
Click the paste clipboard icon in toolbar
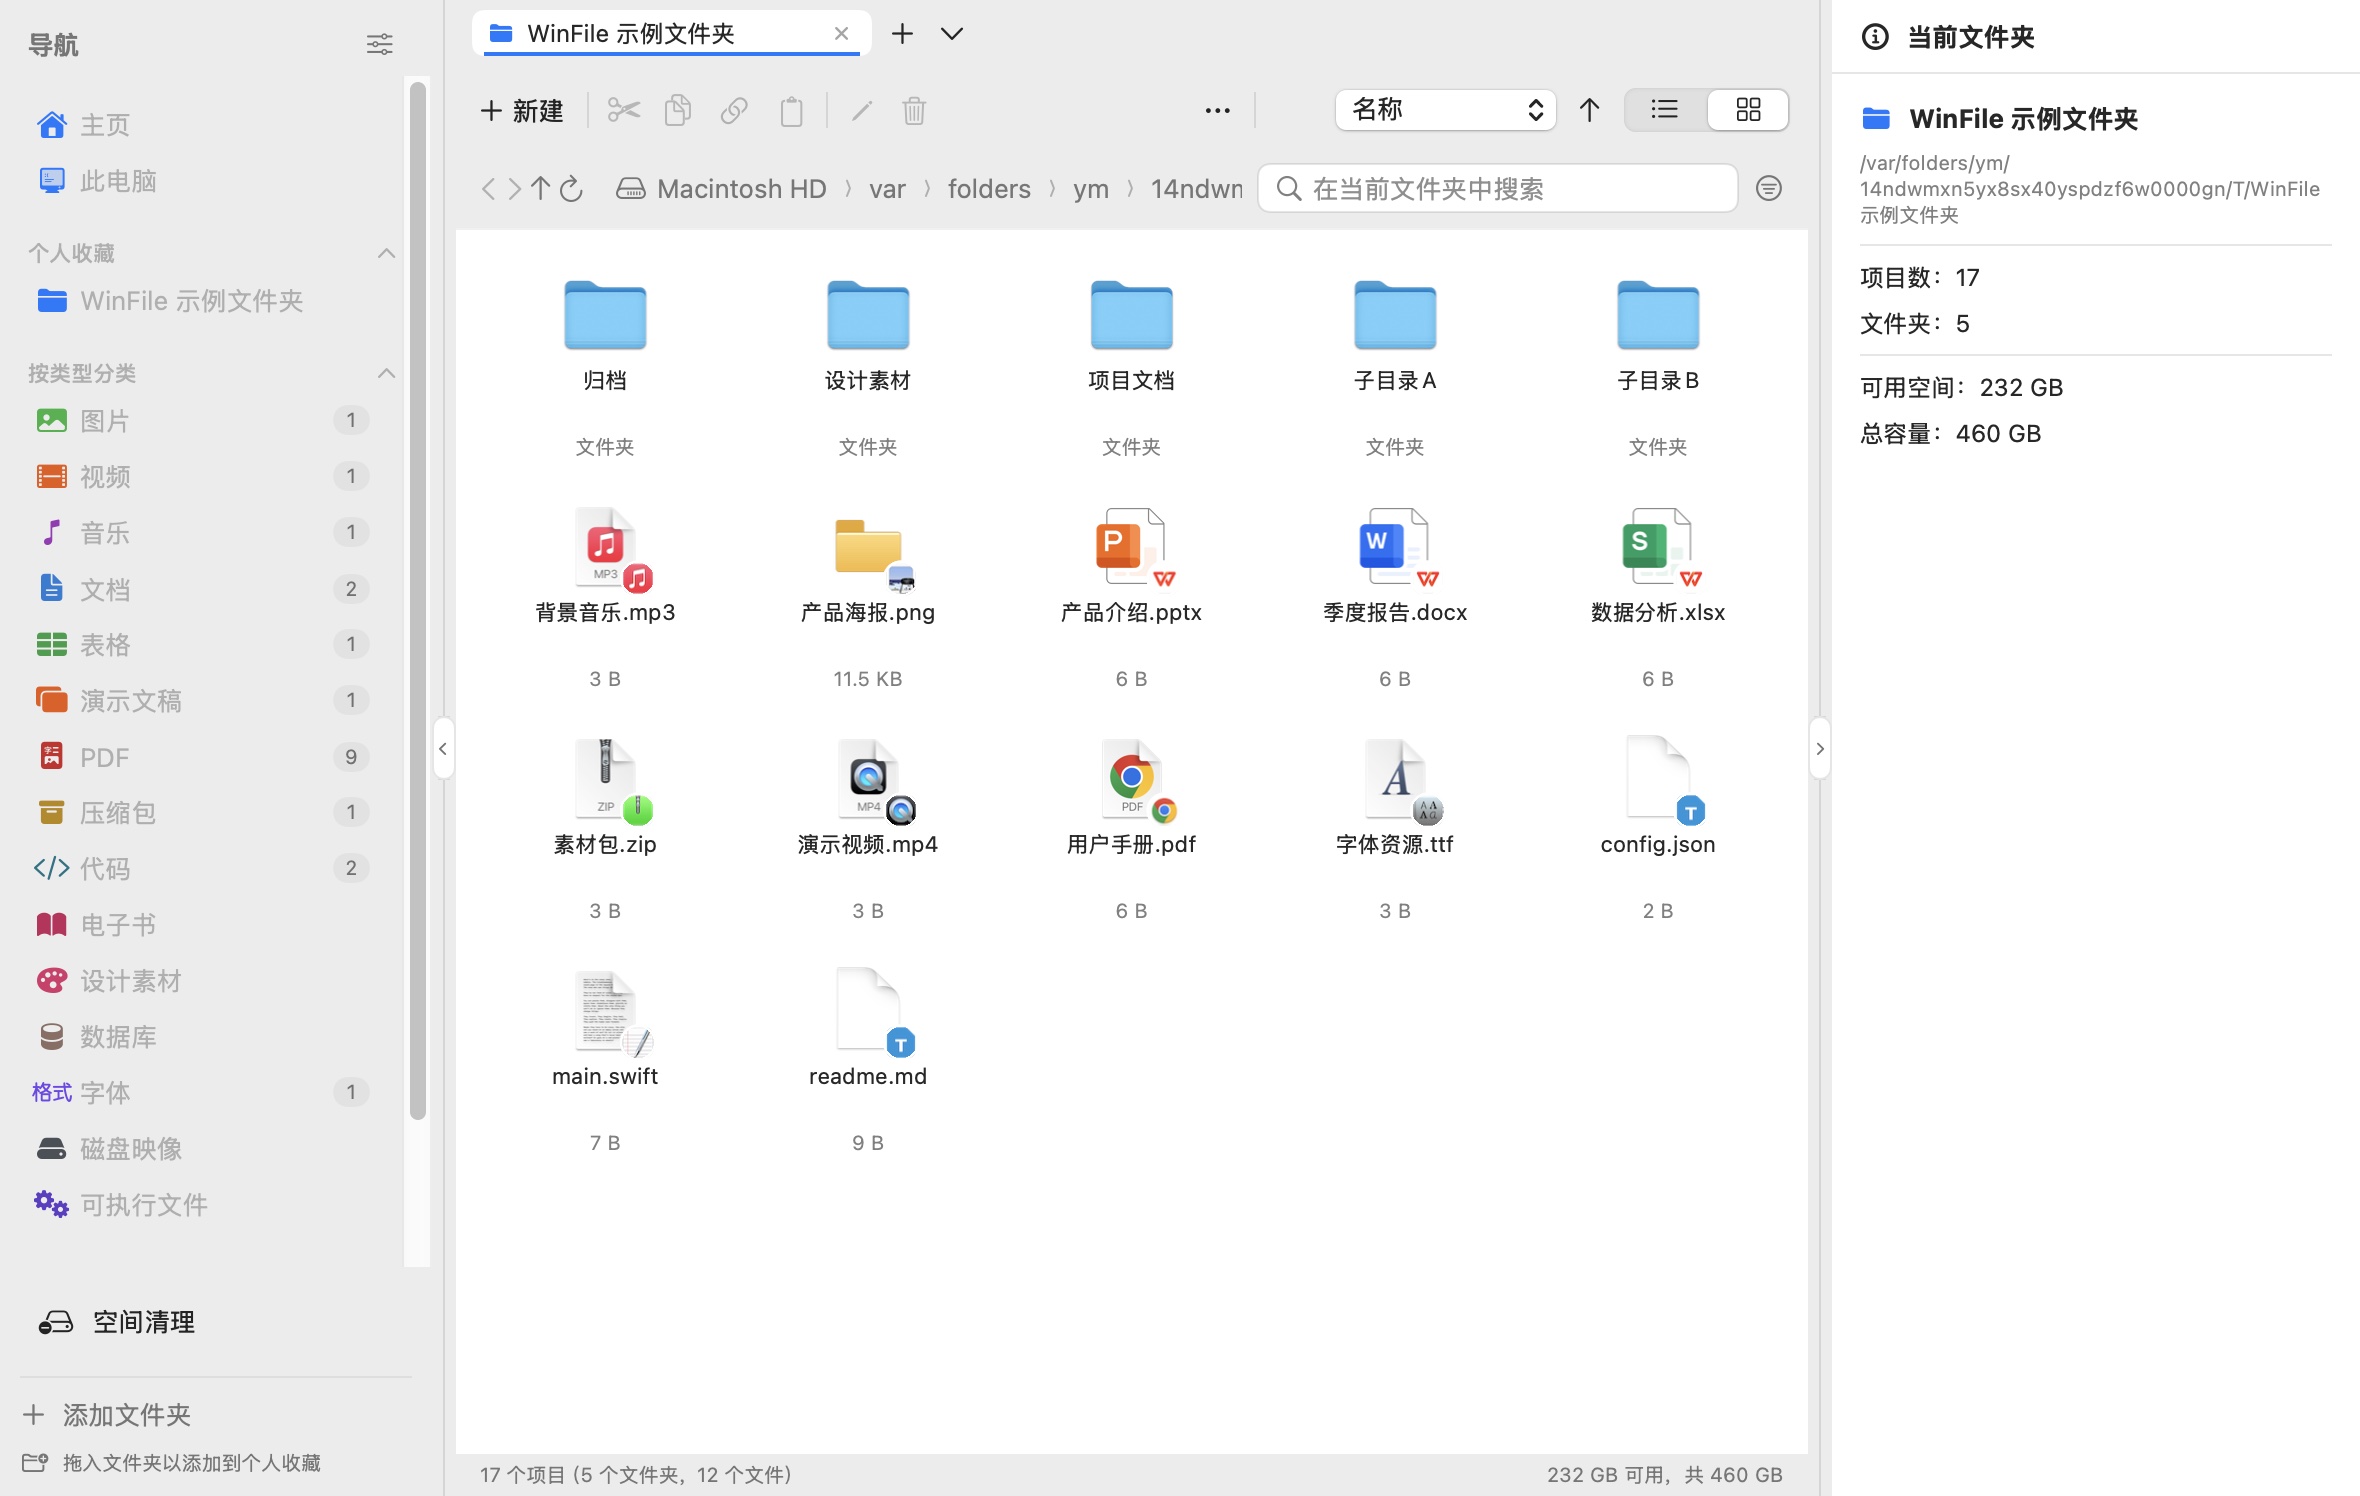pos(791,110)
